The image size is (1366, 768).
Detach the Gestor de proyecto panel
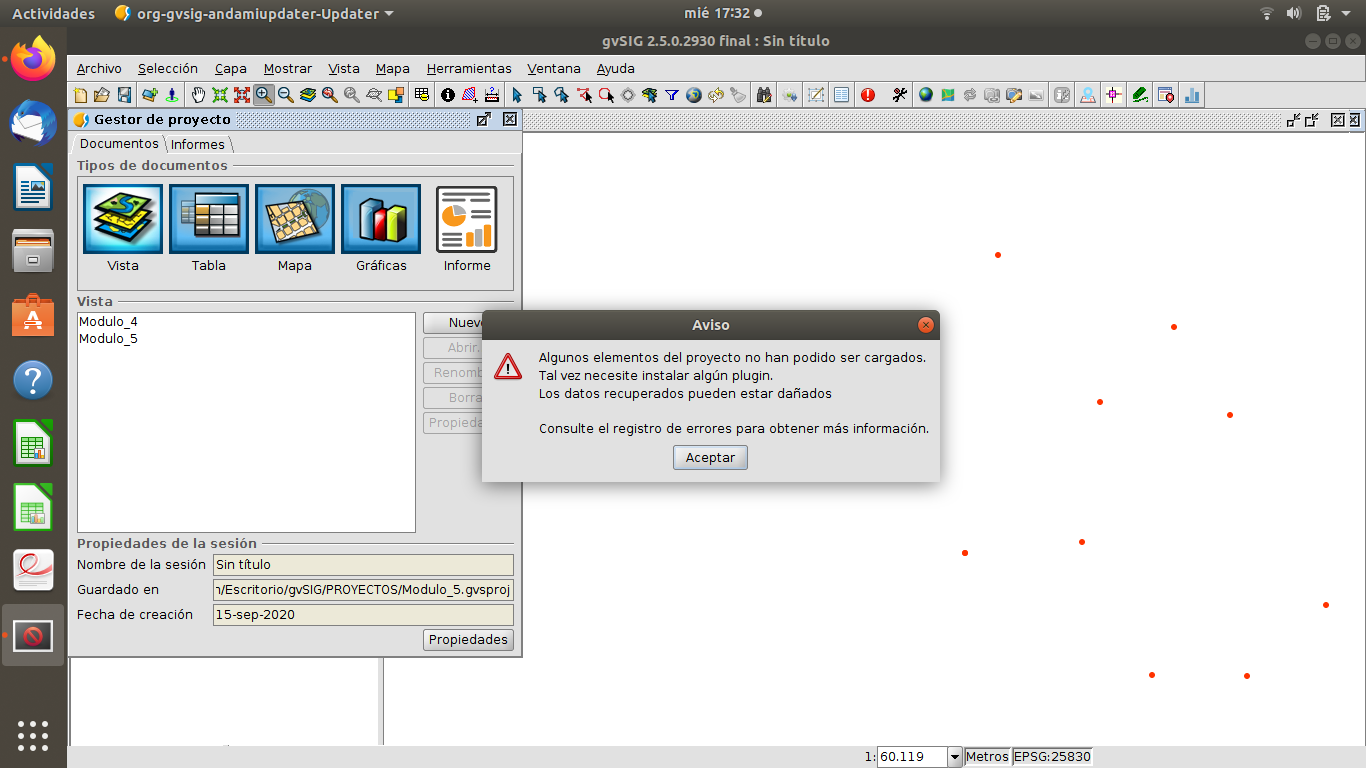tap(483, 119)
